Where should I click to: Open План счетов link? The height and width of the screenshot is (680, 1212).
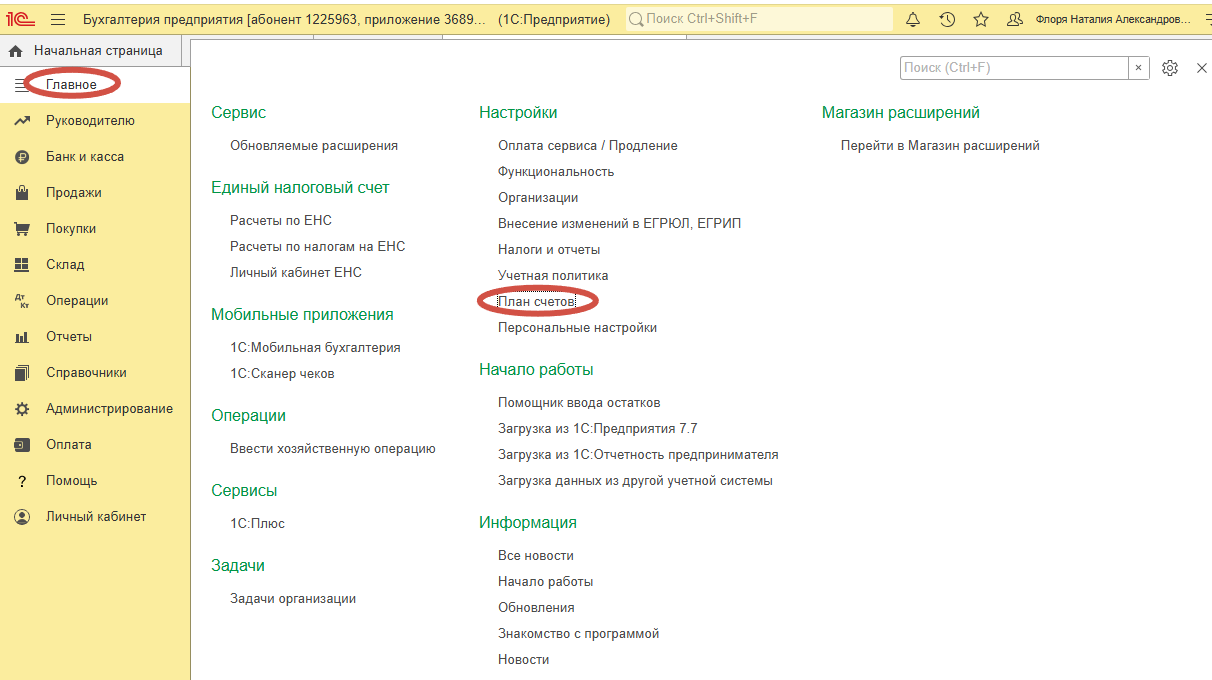click(x=537, y=301)
